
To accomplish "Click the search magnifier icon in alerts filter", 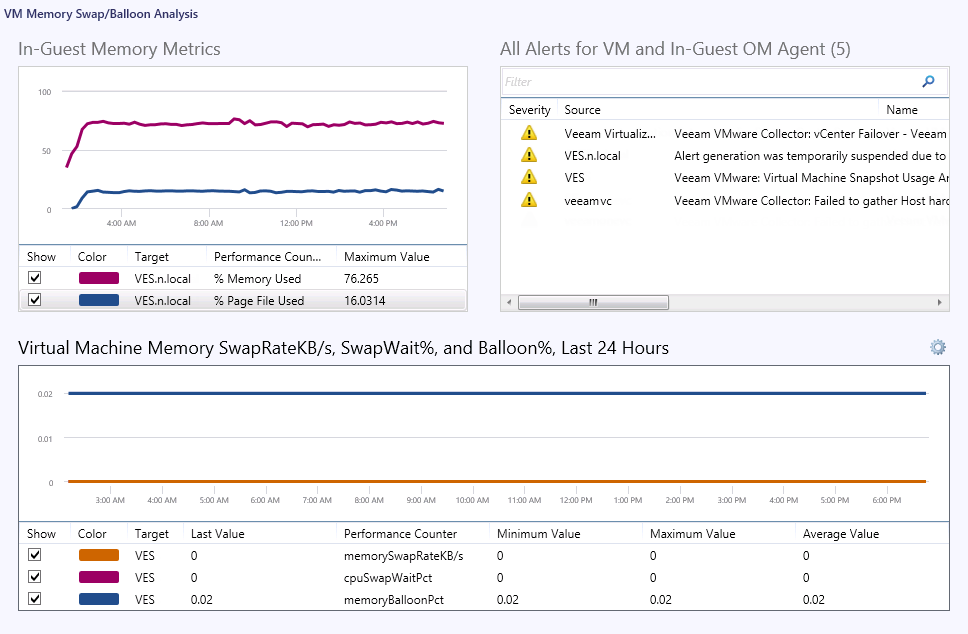I will [x=928, y=82].
